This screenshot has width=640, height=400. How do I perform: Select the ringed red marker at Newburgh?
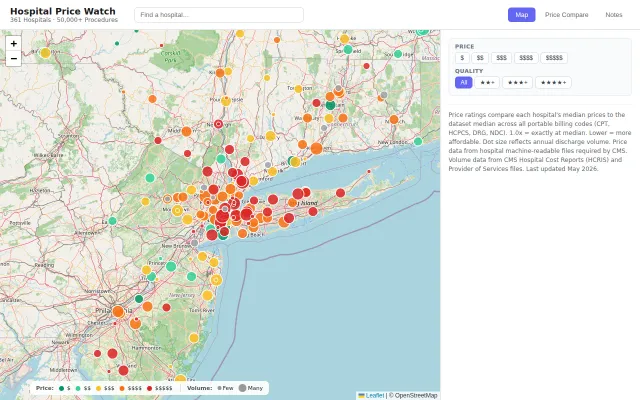218,124
